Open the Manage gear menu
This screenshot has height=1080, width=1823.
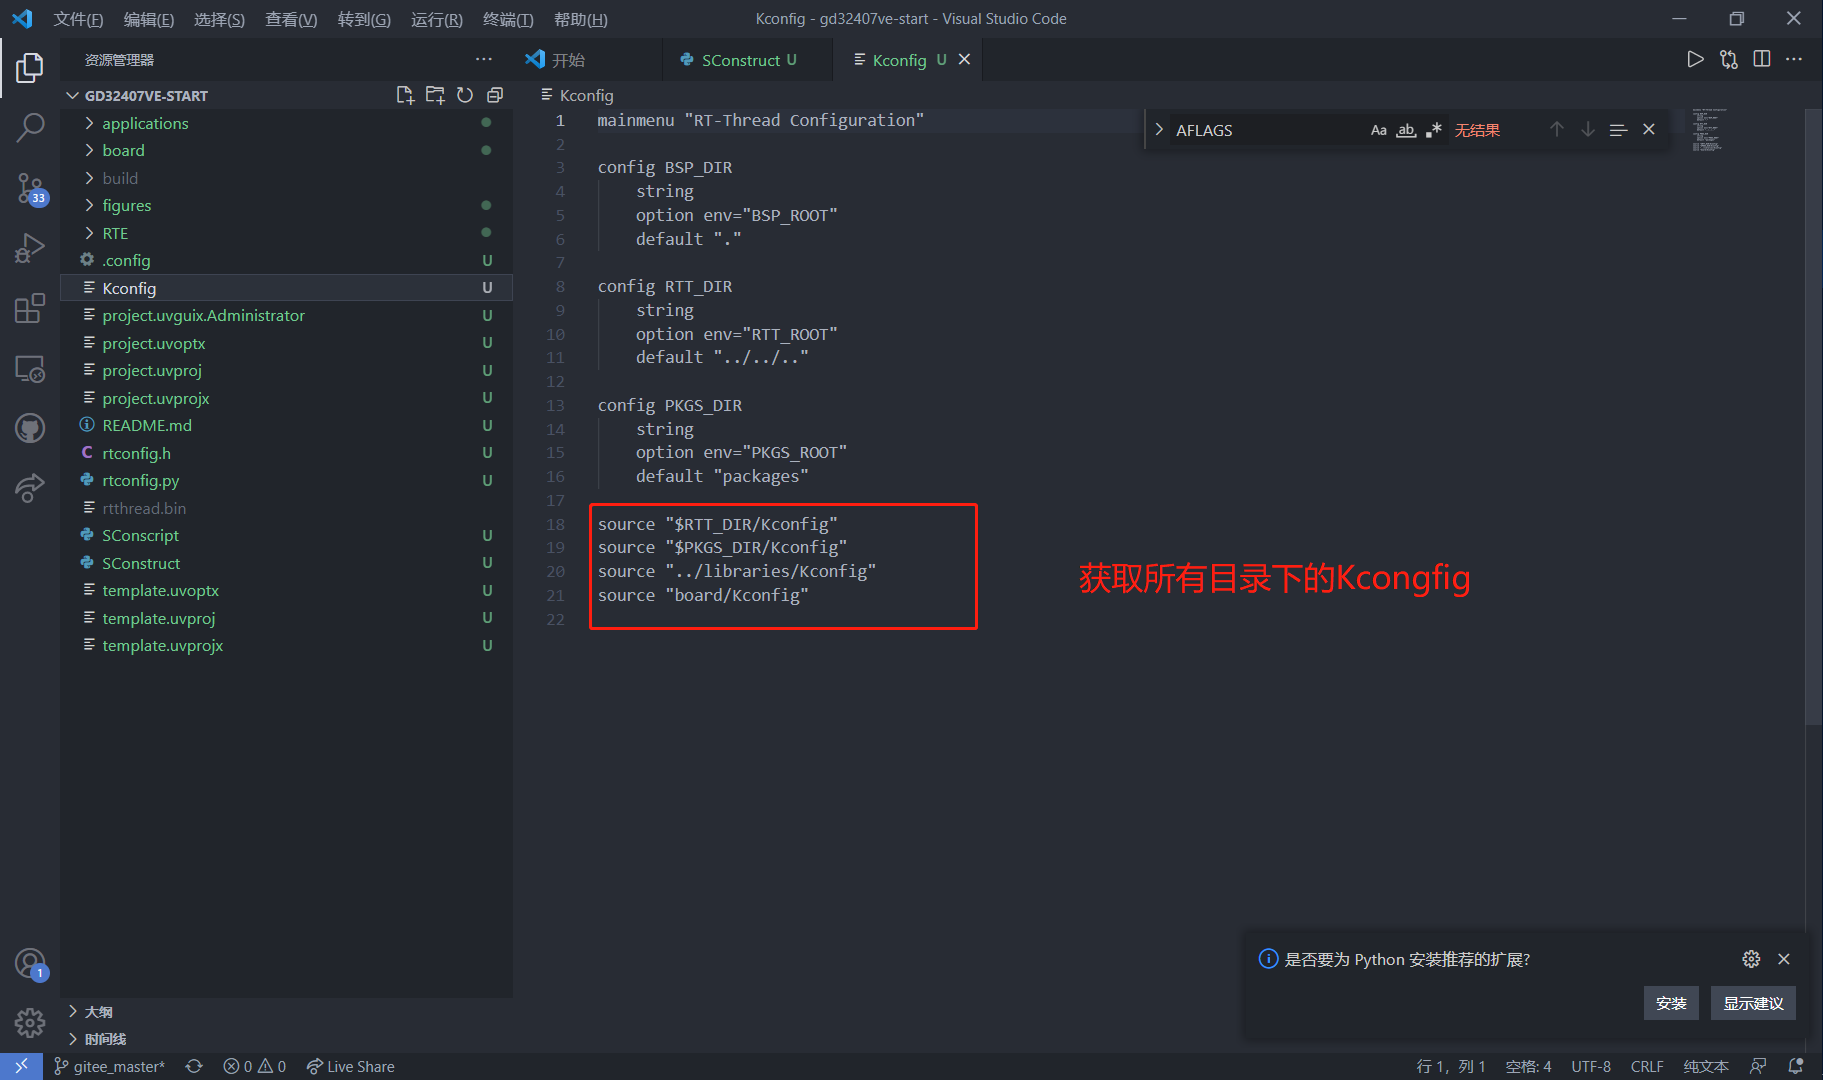tap(30, 1022)
